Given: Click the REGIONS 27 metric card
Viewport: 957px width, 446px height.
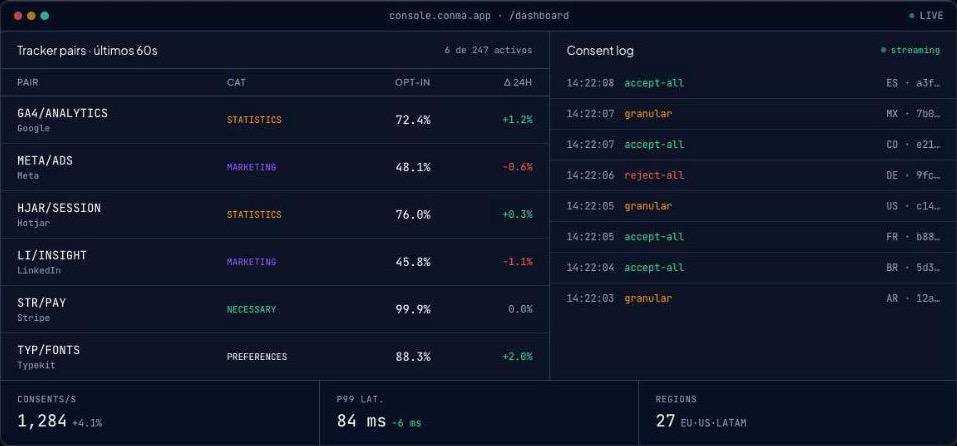Looking at the screenshot, I should coord(798,413).
